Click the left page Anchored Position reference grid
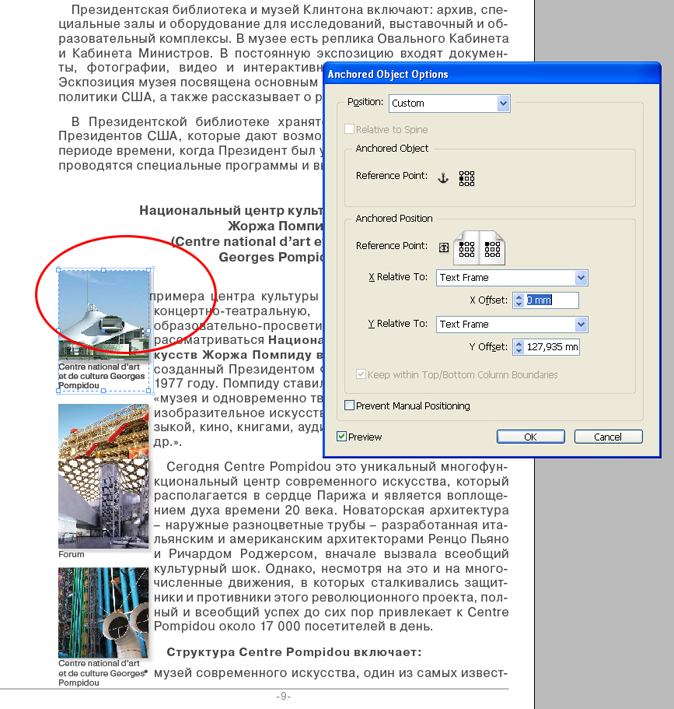Screen dimensions: 674x709 tap(466, 249)
